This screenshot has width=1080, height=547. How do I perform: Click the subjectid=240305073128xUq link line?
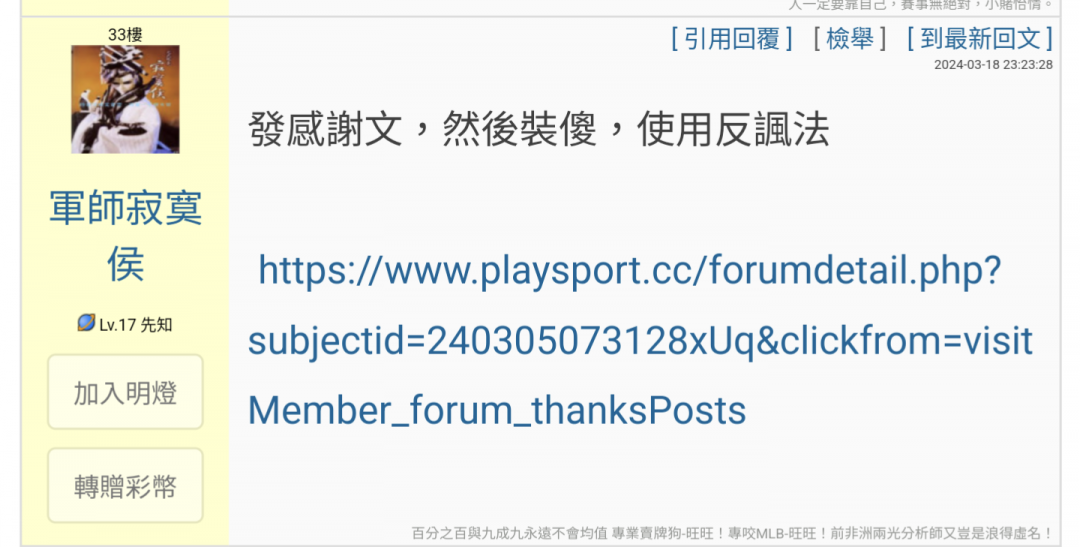click(640, 340)
